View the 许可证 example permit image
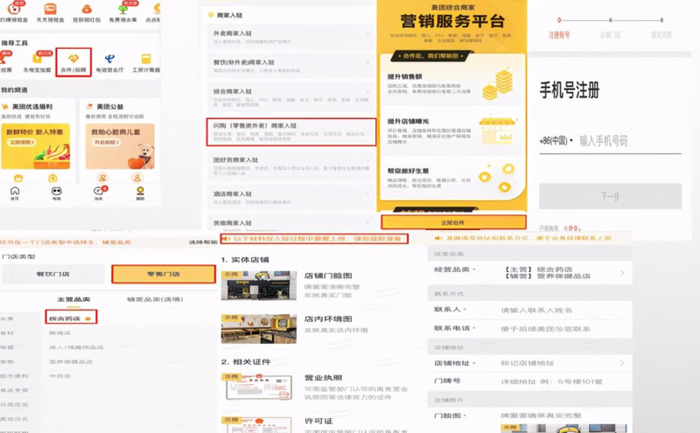 [x=257, y=425]
